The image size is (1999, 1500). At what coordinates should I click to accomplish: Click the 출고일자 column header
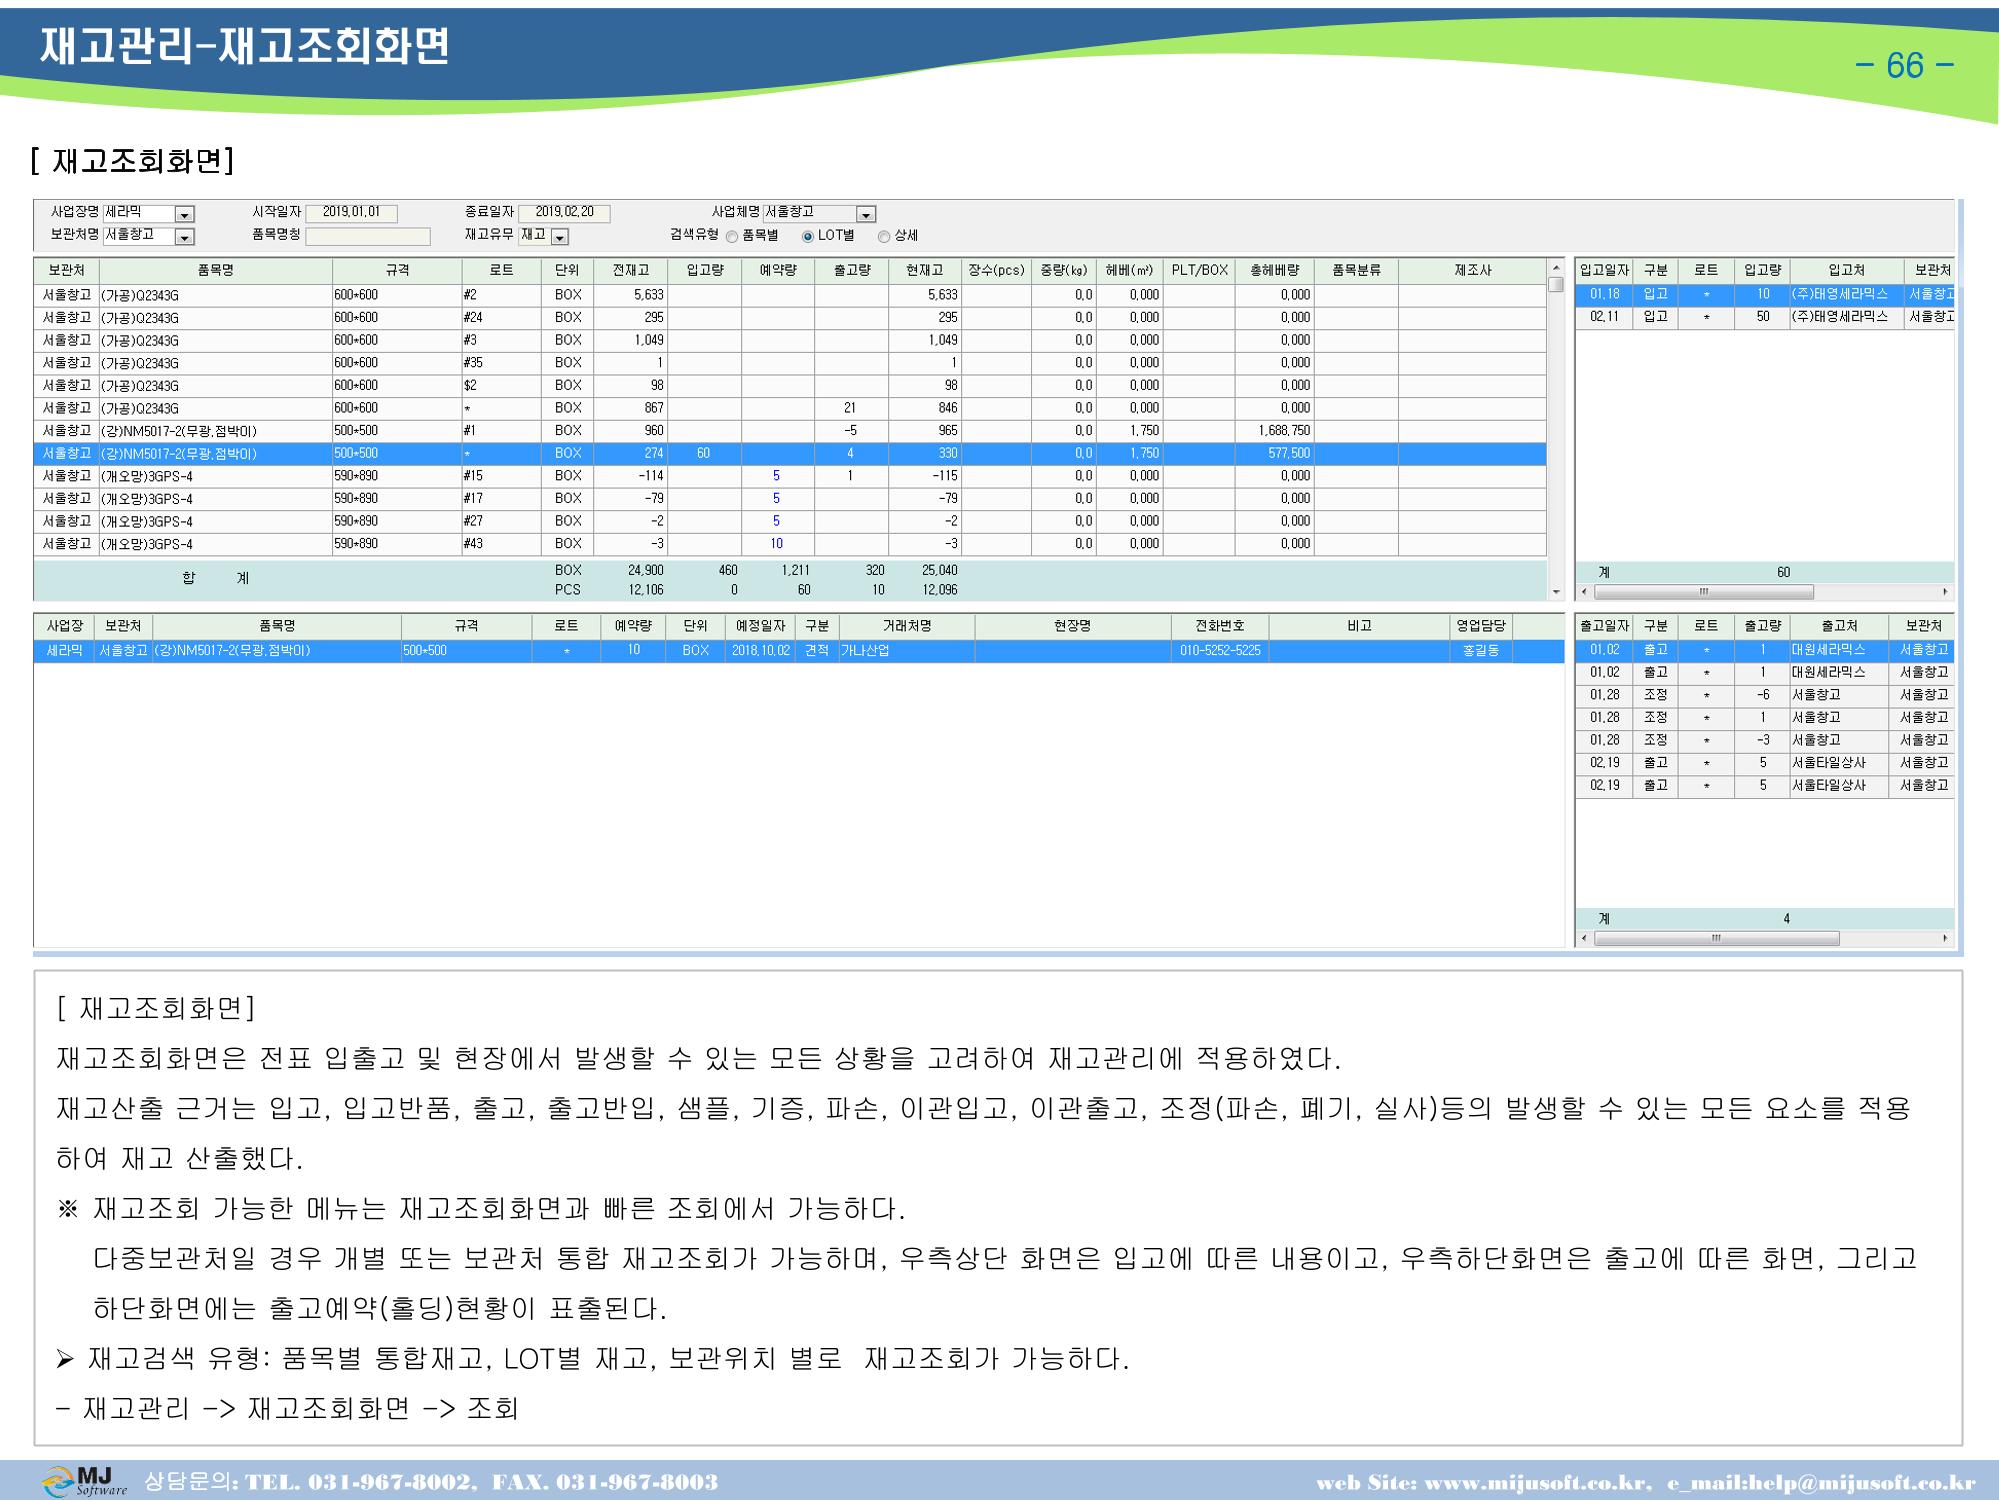pos(1604,626)
